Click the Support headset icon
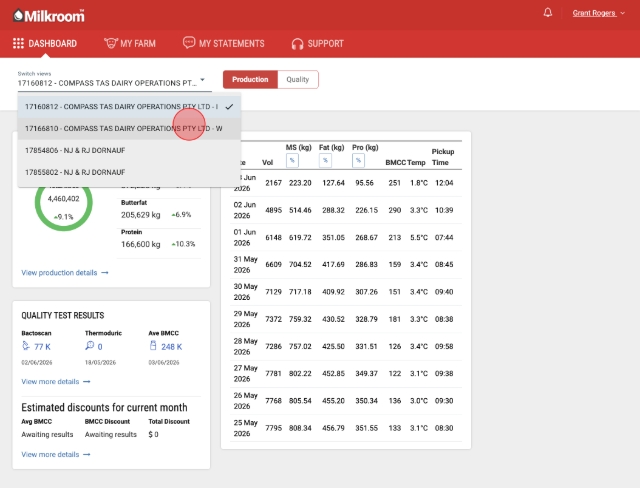The height and width of the screenshot is (488, 640). (x=298, y=44)
